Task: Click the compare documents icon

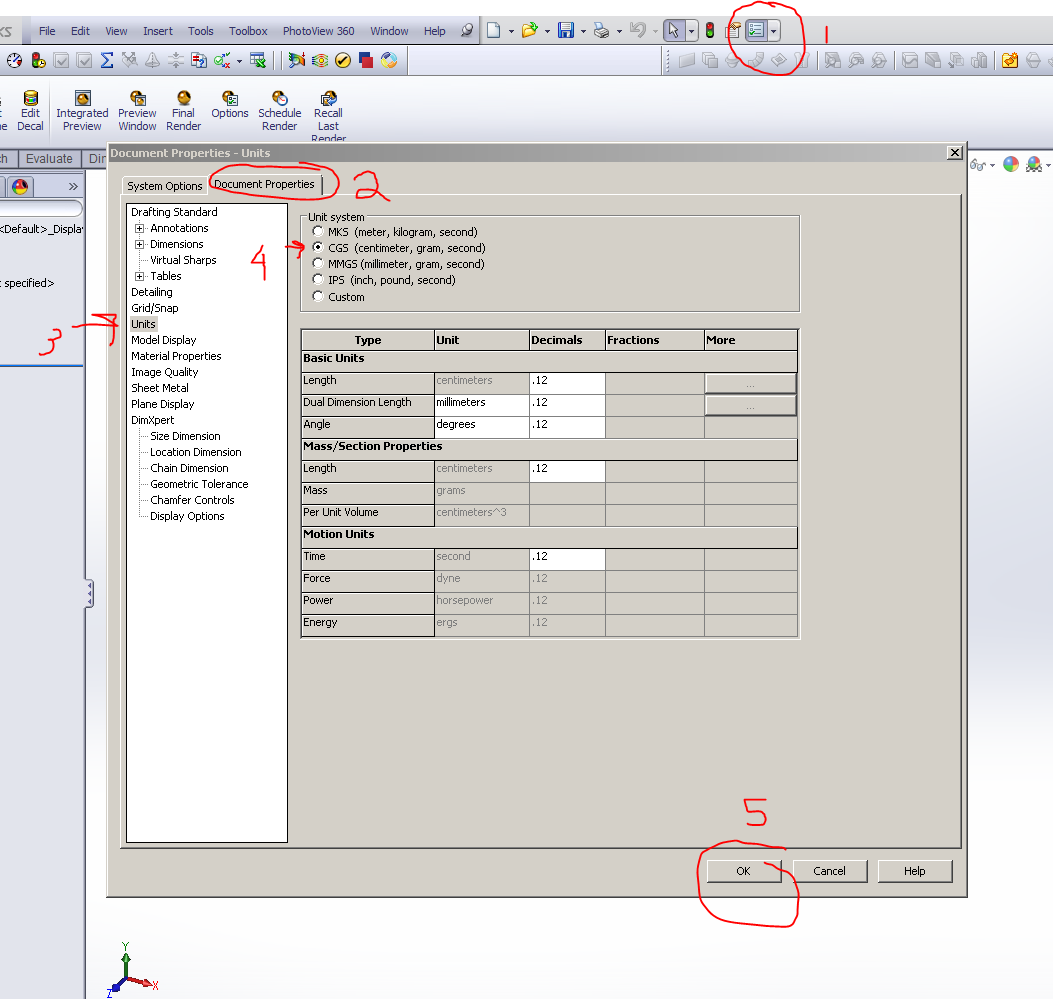Action: (x=199, y=60)
